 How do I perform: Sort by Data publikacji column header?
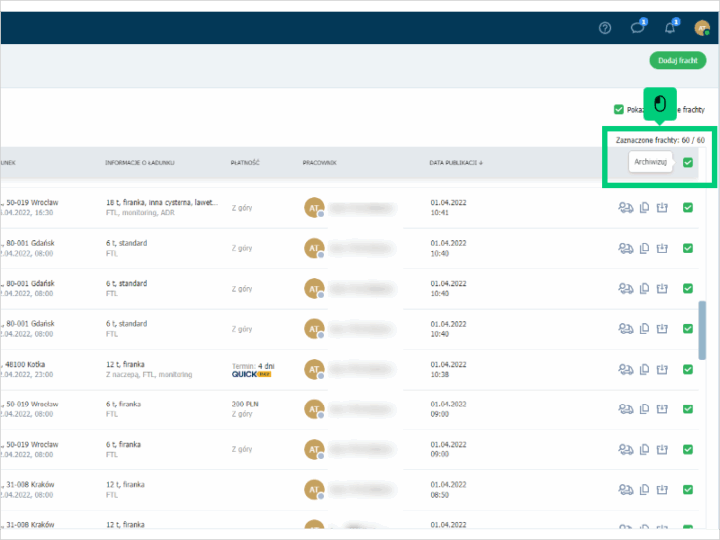(456, 162)
